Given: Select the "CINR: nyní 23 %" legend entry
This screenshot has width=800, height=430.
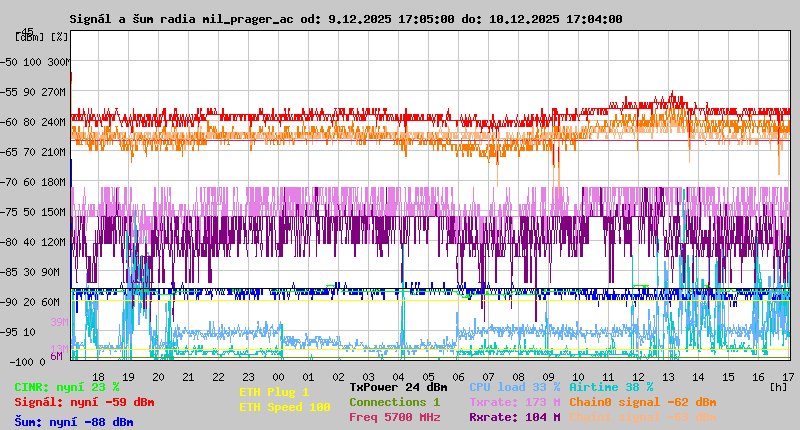Looking at the screenshot, I should 67,388.
